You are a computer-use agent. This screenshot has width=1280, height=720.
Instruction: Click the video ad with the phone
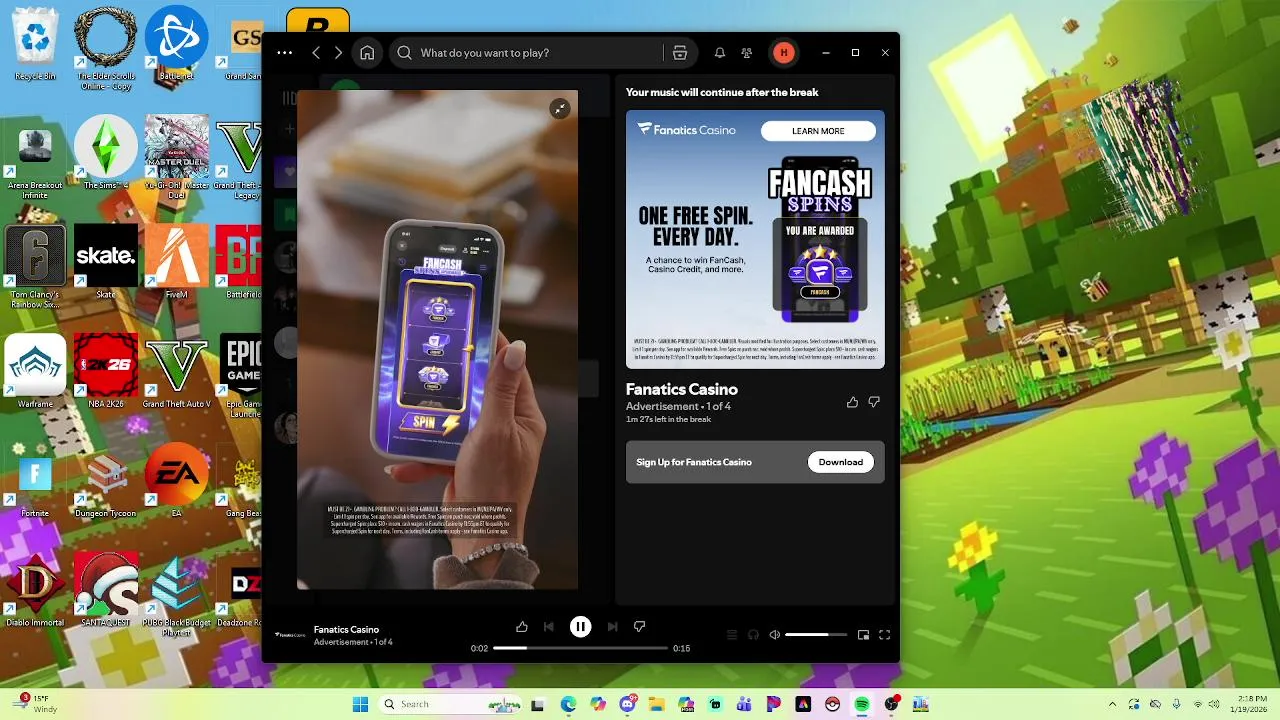437,340
